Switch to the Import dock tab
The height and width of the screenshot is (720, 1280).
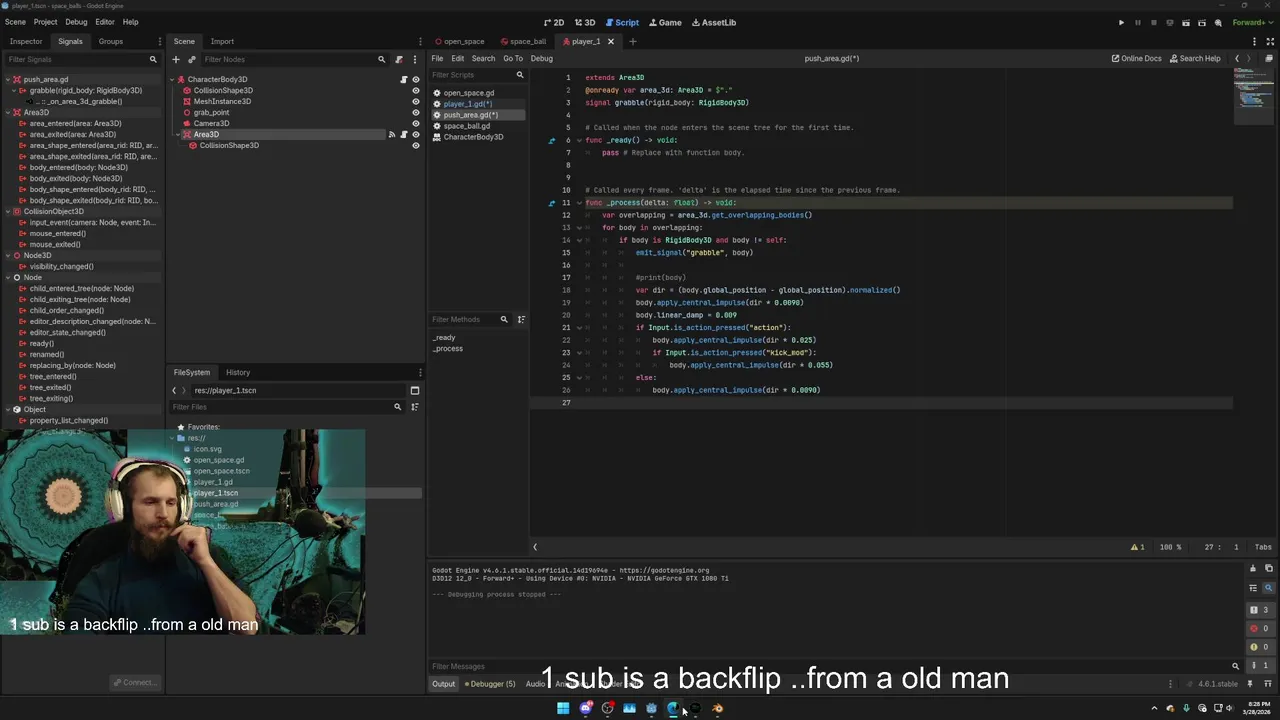[x=222, y=41]
